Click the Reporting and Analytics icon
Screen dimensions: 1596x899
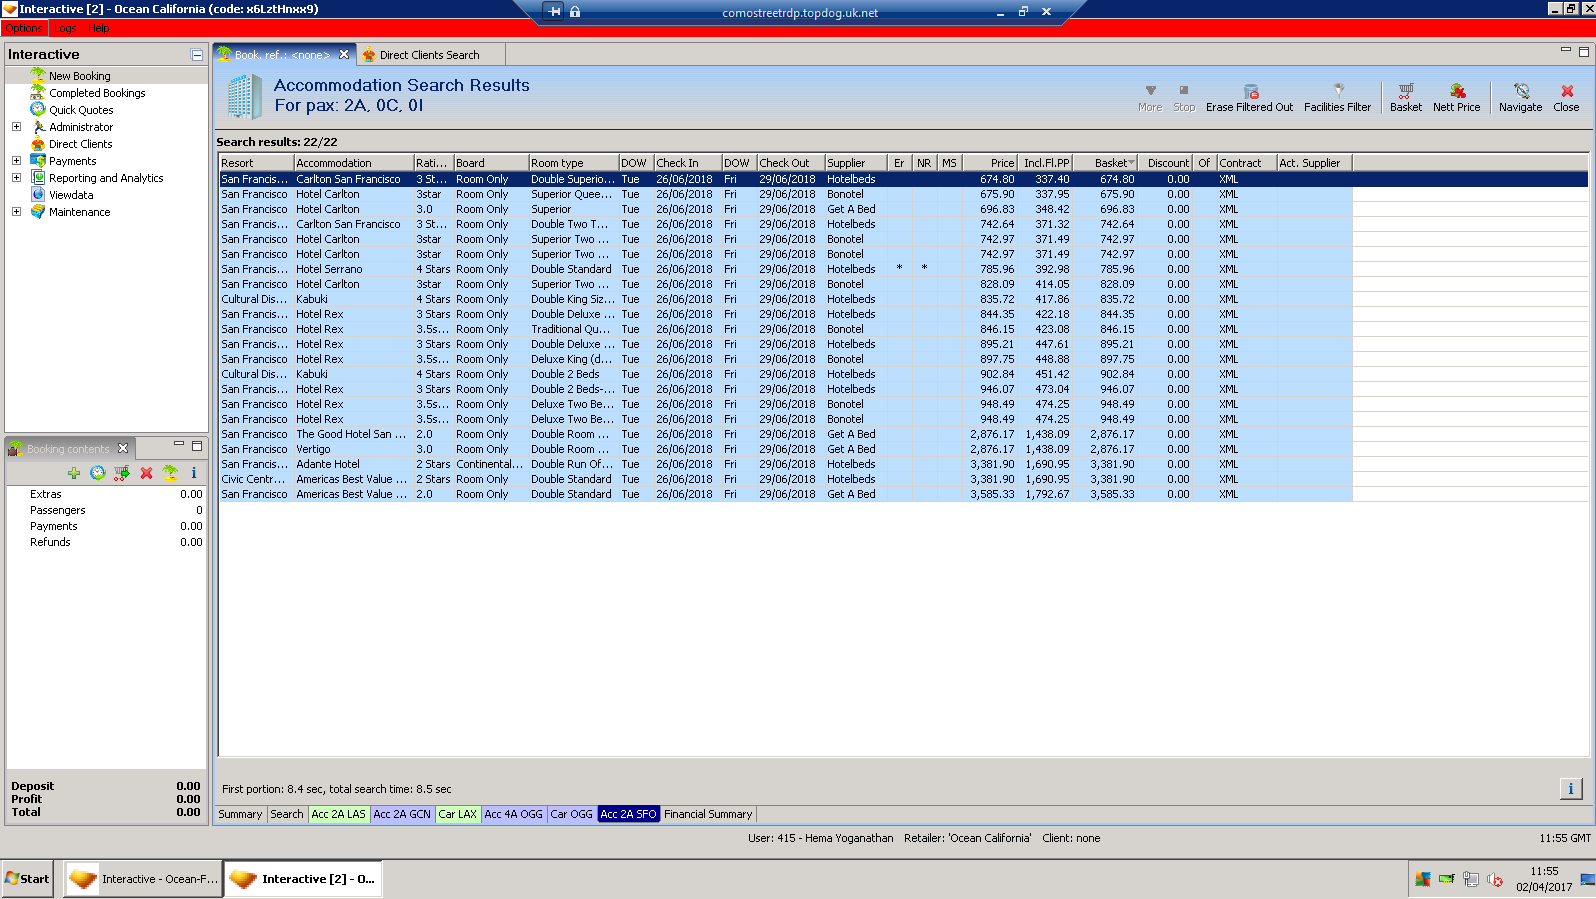click(38, 177)
